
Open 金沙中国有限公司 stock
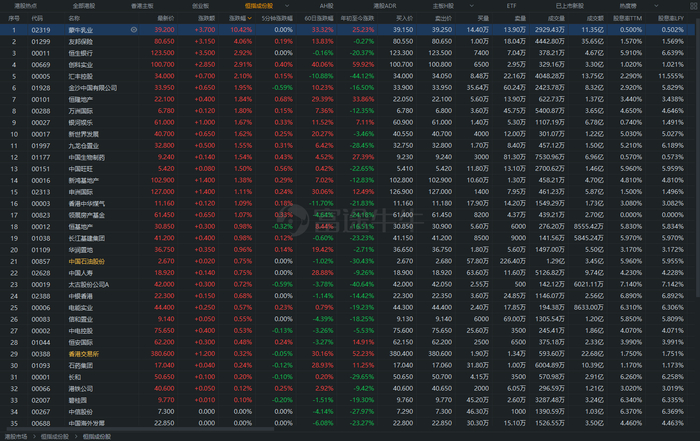92,88
